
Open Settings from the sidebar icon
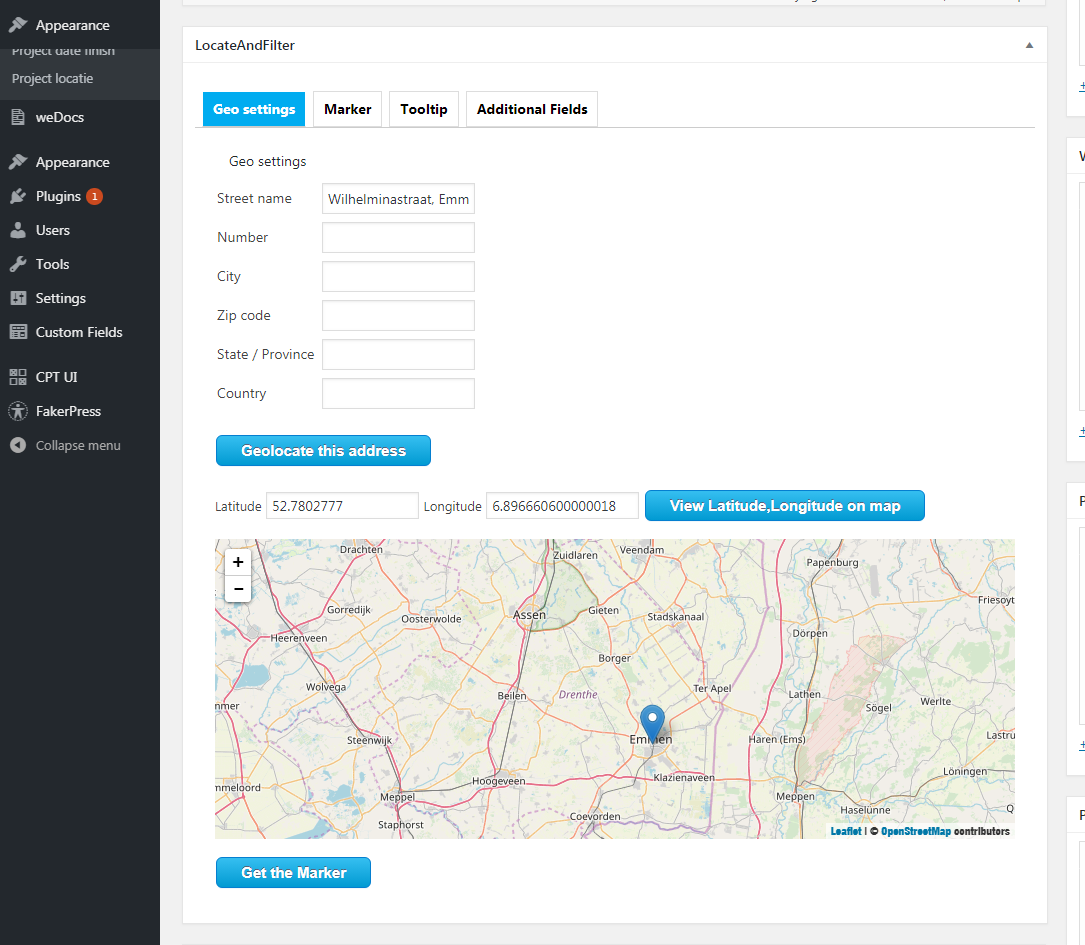click(18, 298)
